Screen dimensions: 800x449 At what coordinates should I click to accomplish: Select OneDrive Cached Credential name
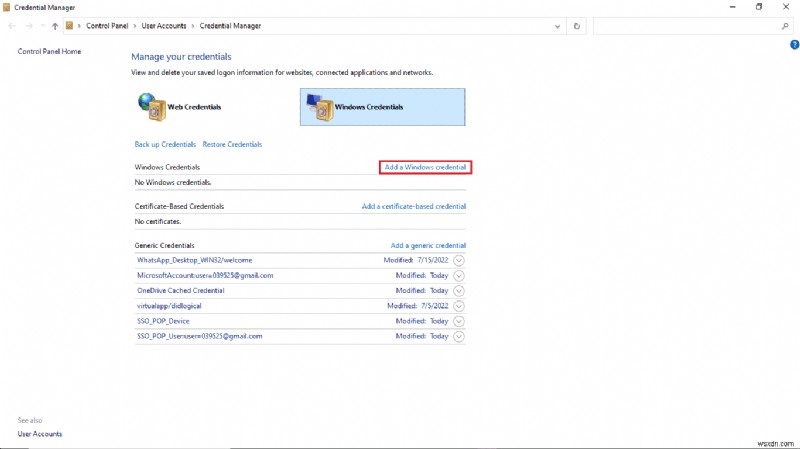(x=181, y=291)
